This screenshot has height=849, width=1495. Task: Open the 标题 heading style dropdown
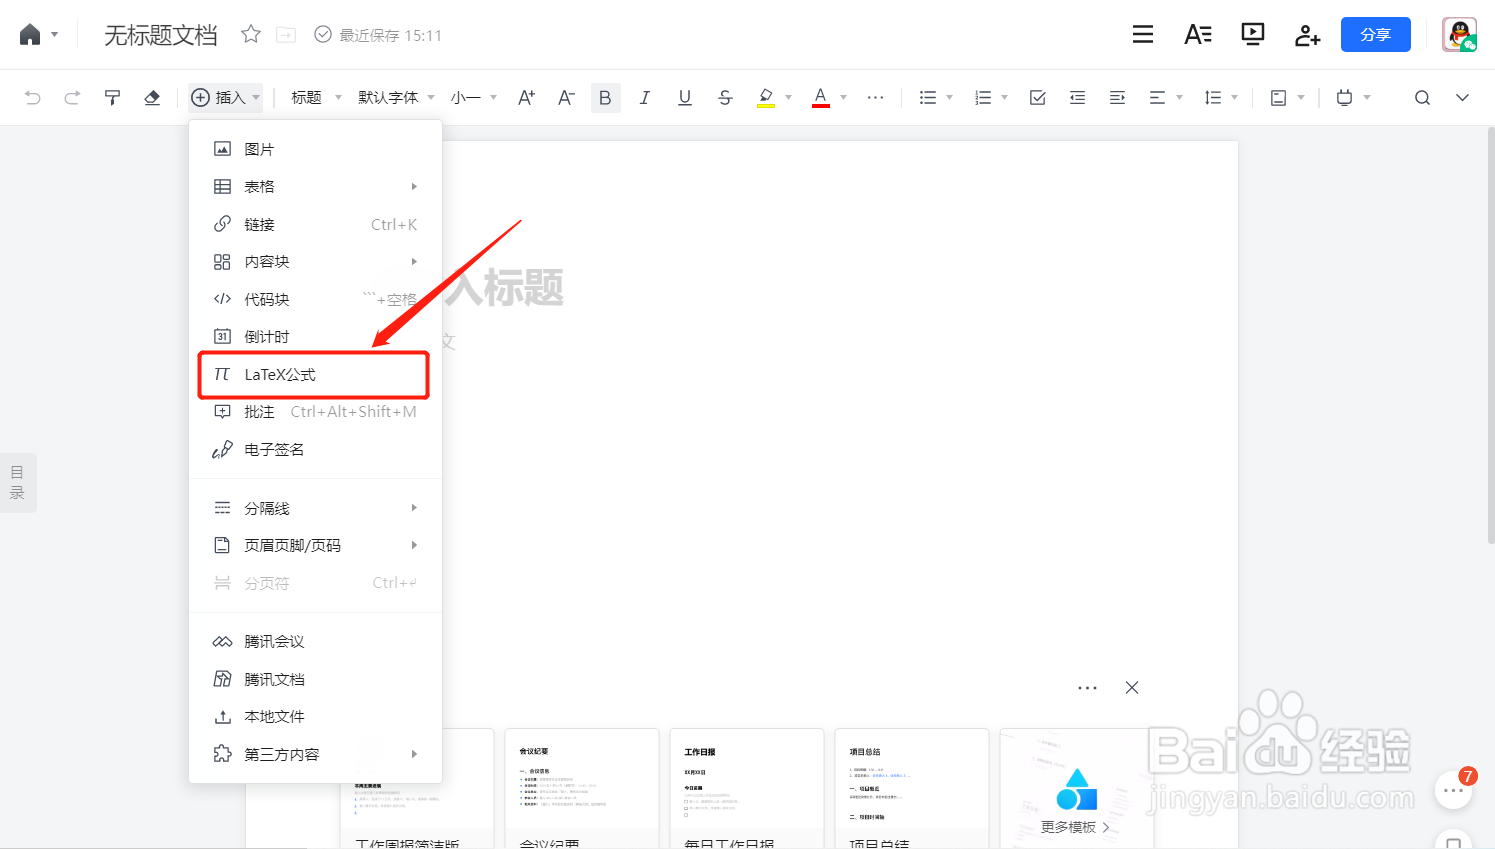point(316,97)
